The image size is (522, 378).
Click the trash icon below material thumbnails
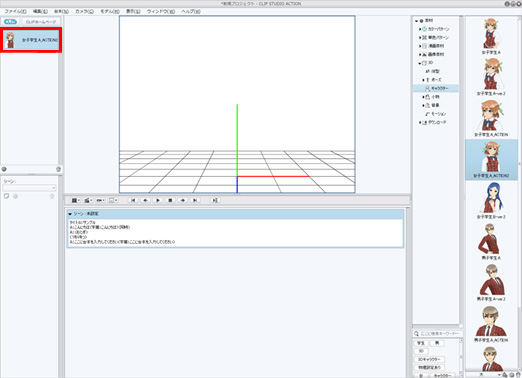518,375
